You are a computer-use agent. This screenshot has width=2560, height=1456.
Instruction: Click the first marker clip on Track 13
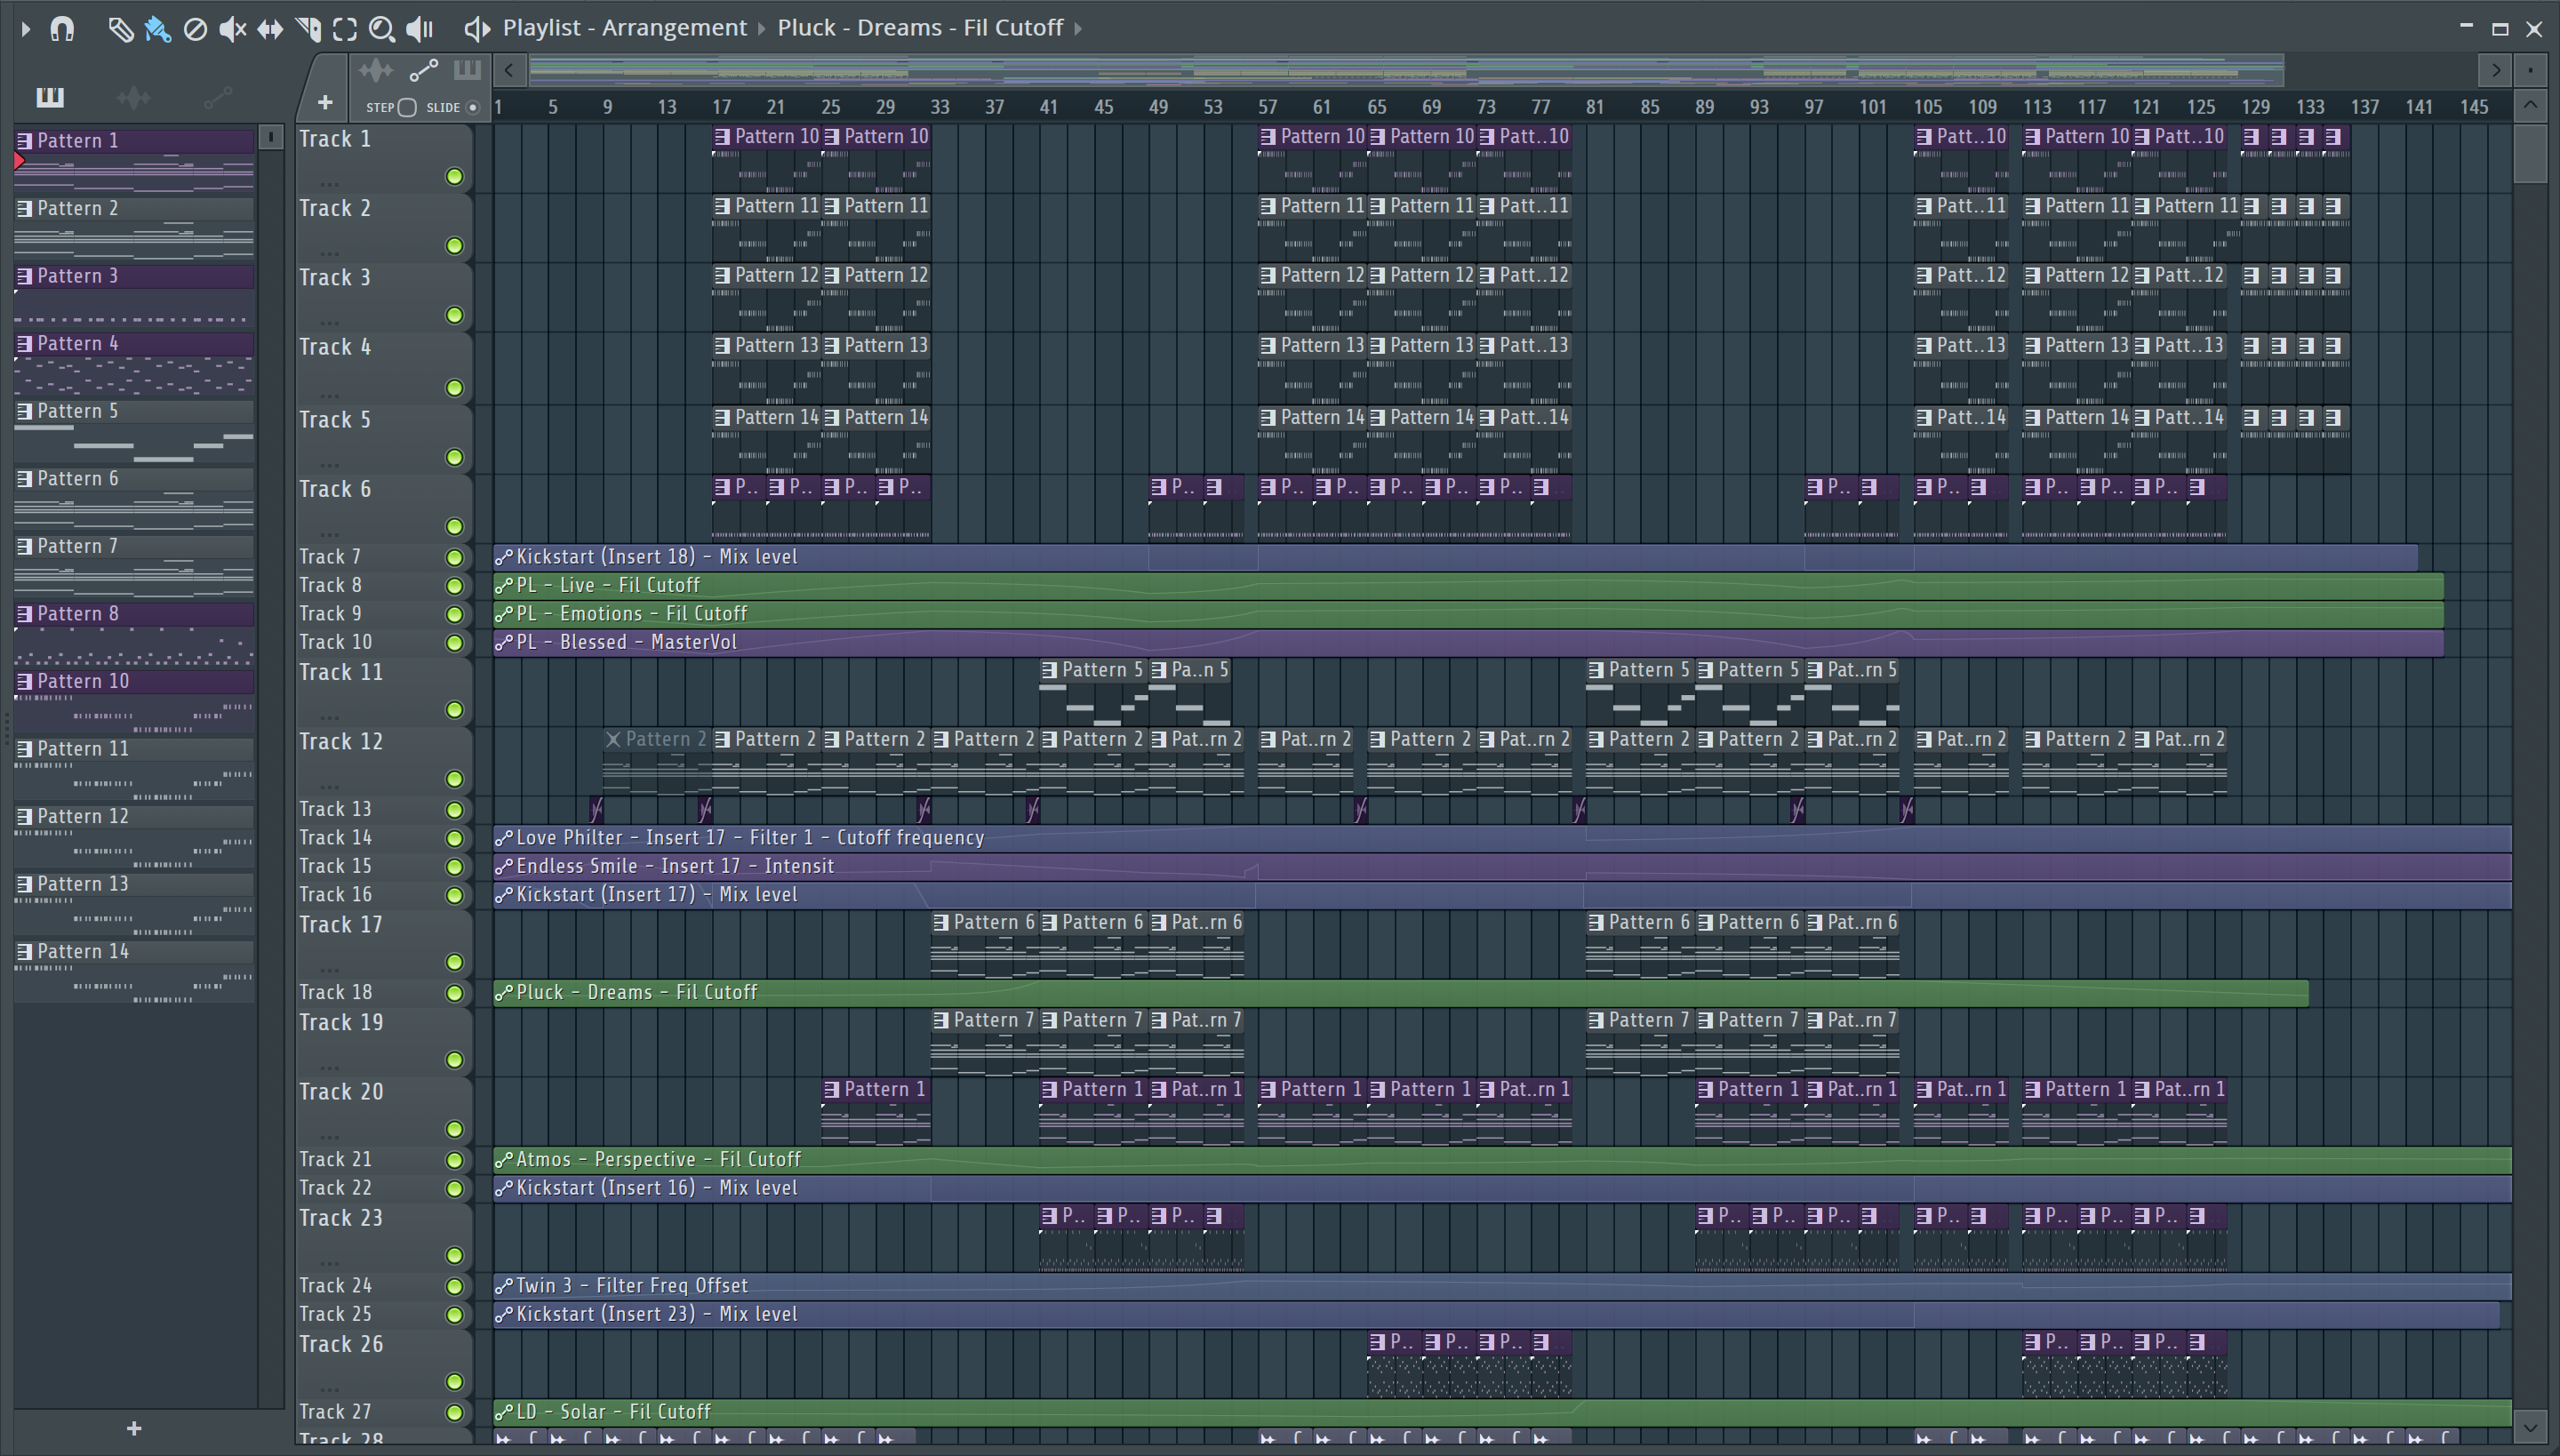pyautogui.click(x=596, y=810)
